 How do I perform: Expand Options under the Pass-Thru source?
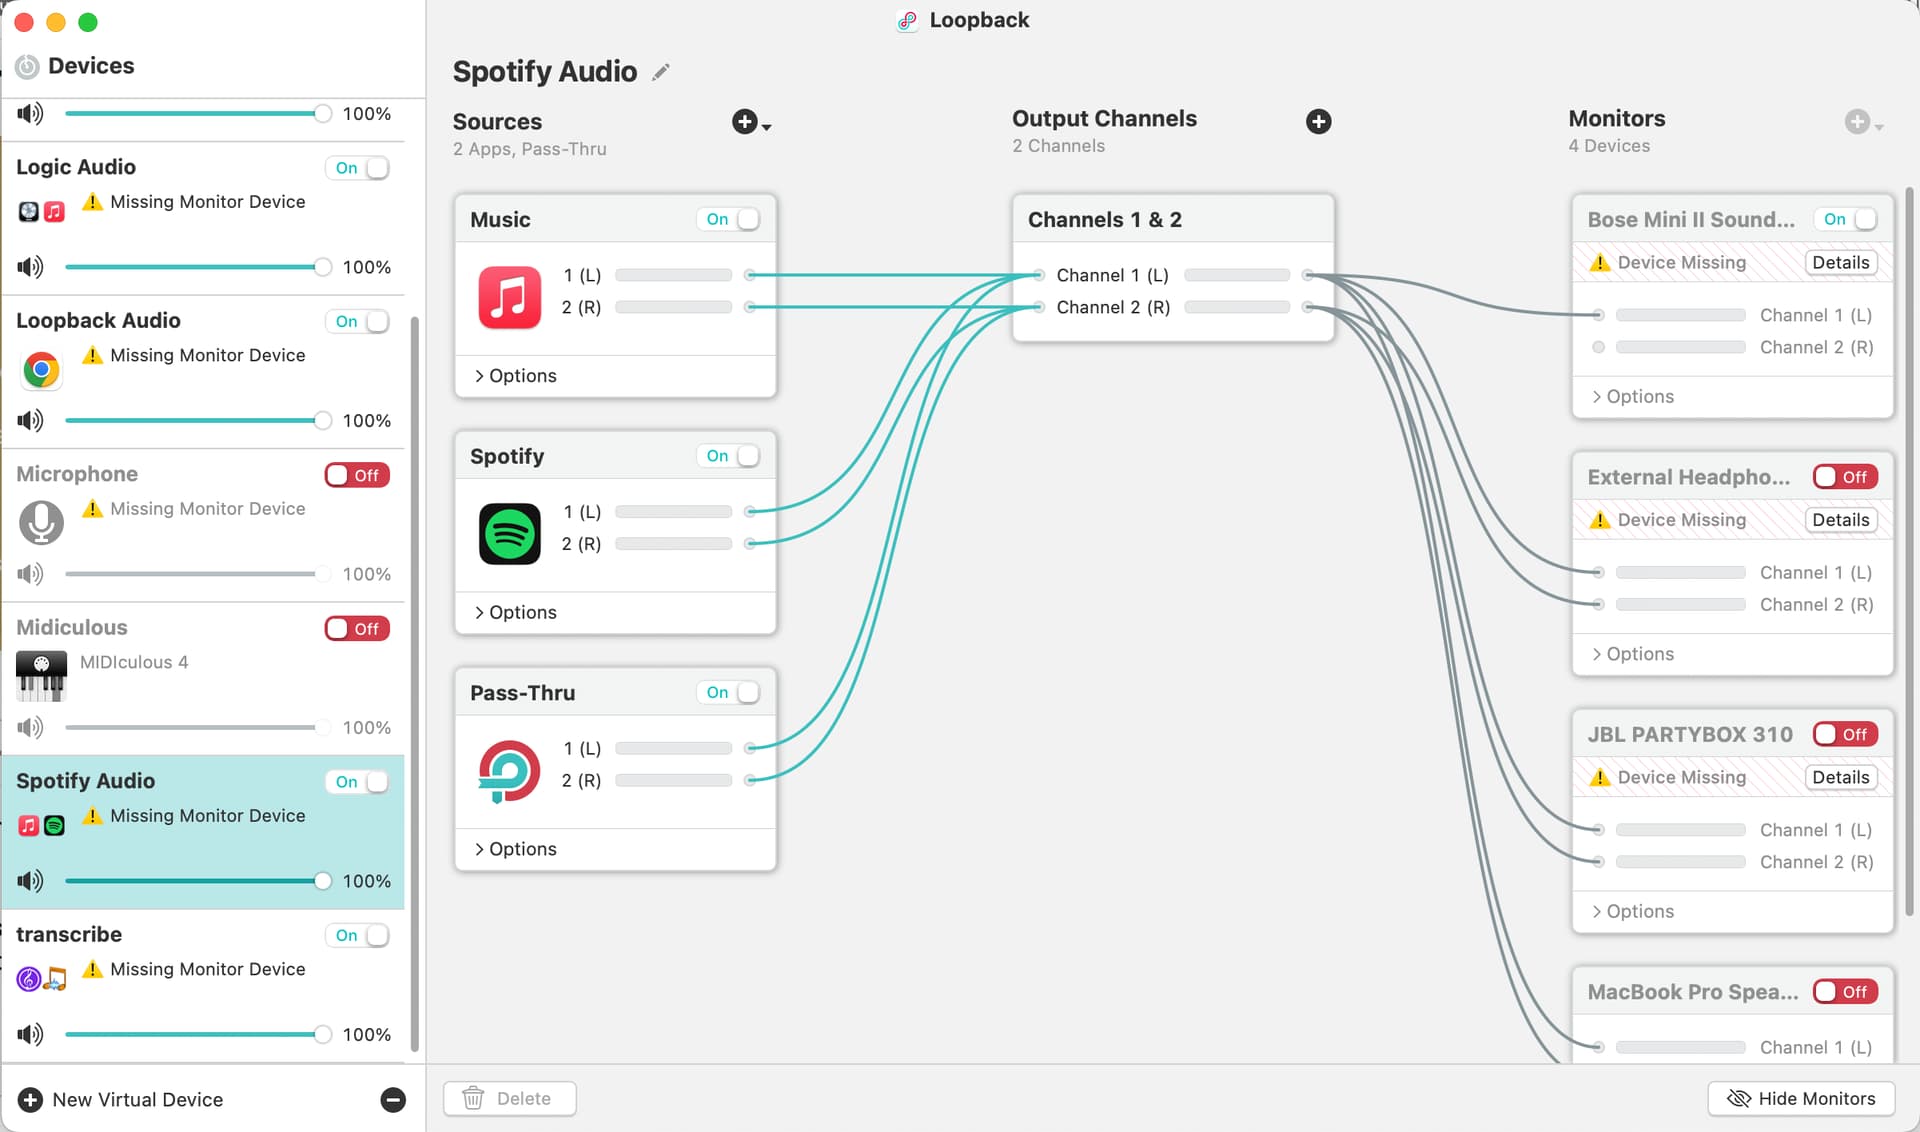[x=516, y=849]
